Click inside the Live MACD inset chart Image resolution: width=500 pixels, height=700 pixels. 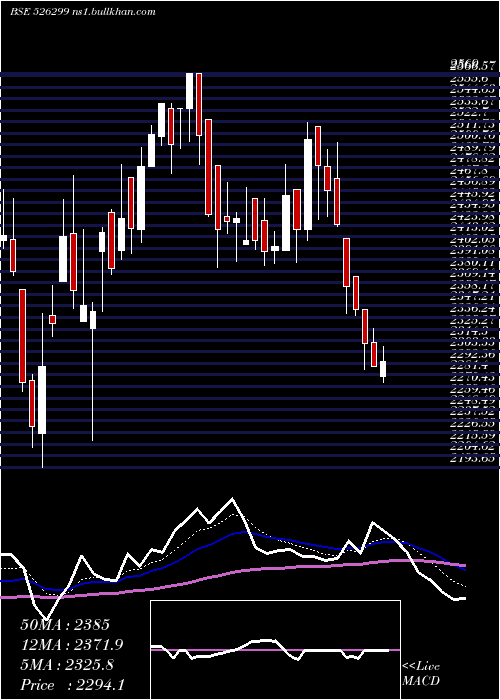pos(275,650)
